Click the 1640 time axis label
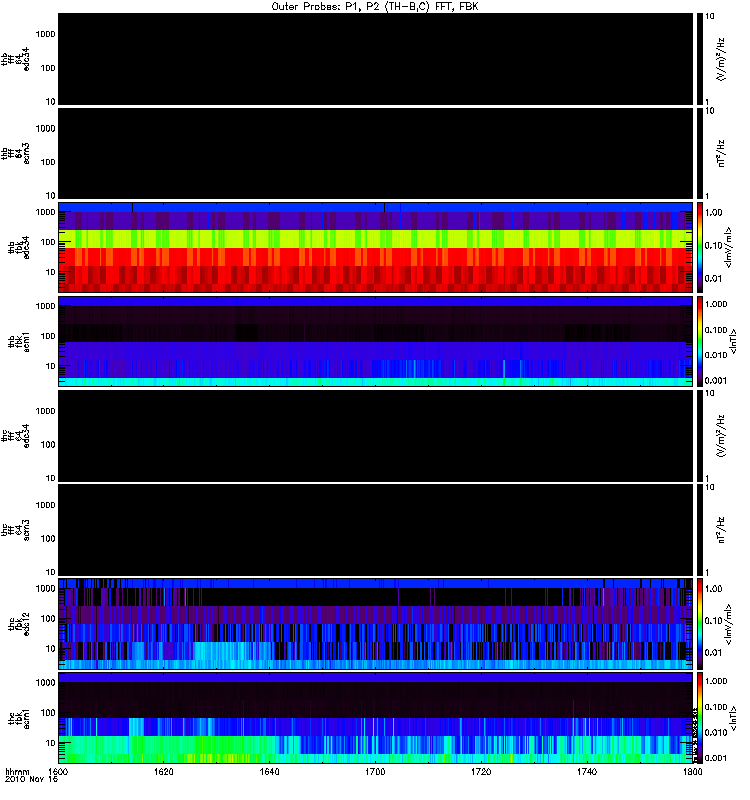 click(269, 771)
